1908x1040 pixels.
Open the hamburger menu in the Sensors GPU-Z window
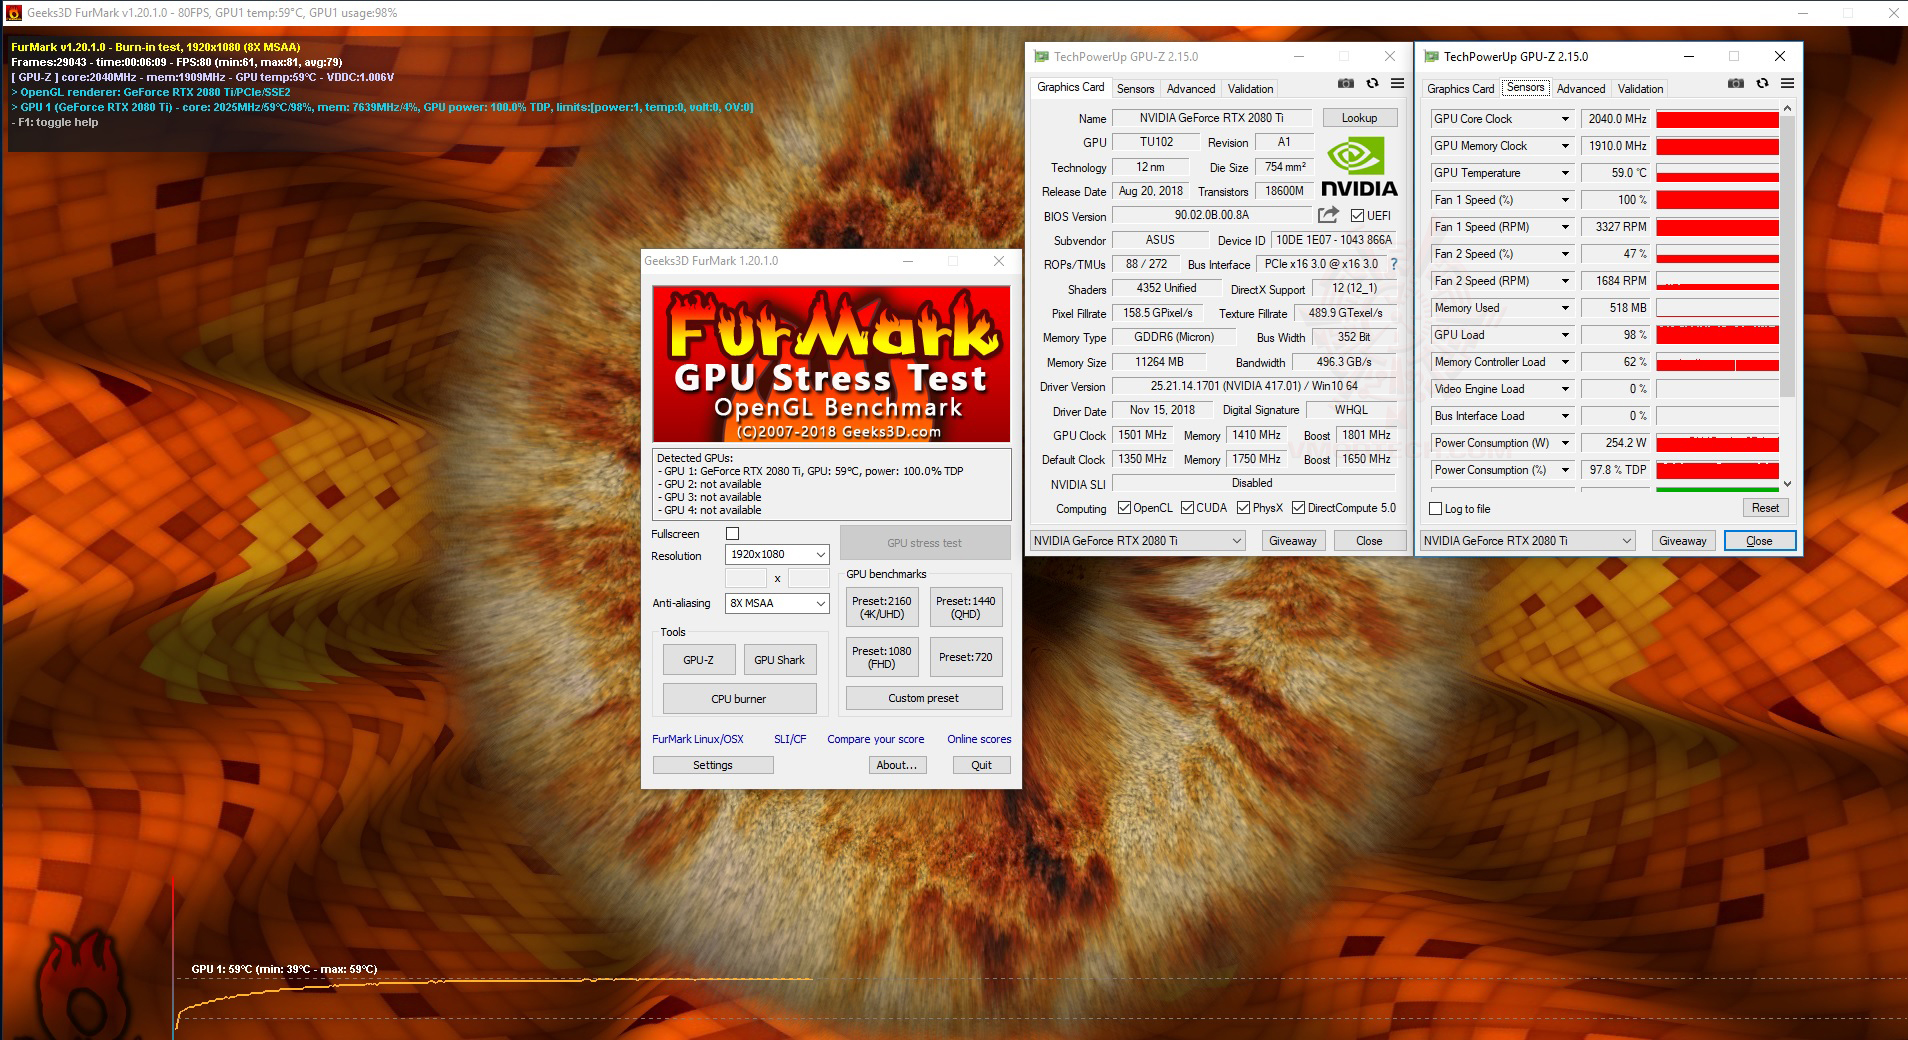point(1787,84)
